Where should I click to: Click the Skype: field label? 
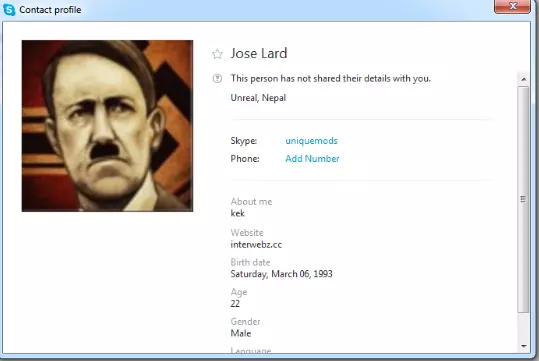click(244, 141)
